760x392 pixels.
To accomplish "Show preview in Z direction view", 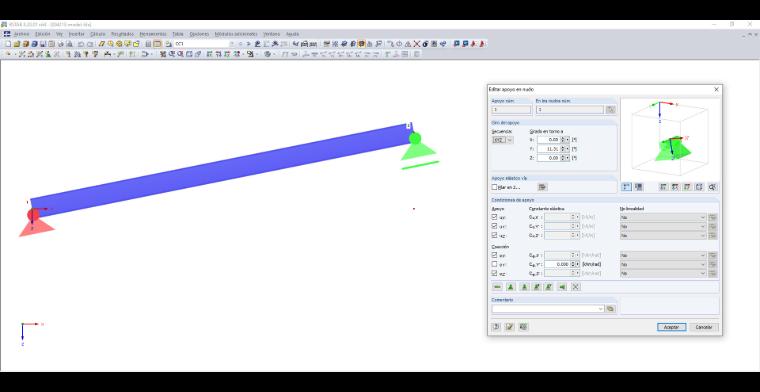I will pyautogui.click(x=687, y=187).
